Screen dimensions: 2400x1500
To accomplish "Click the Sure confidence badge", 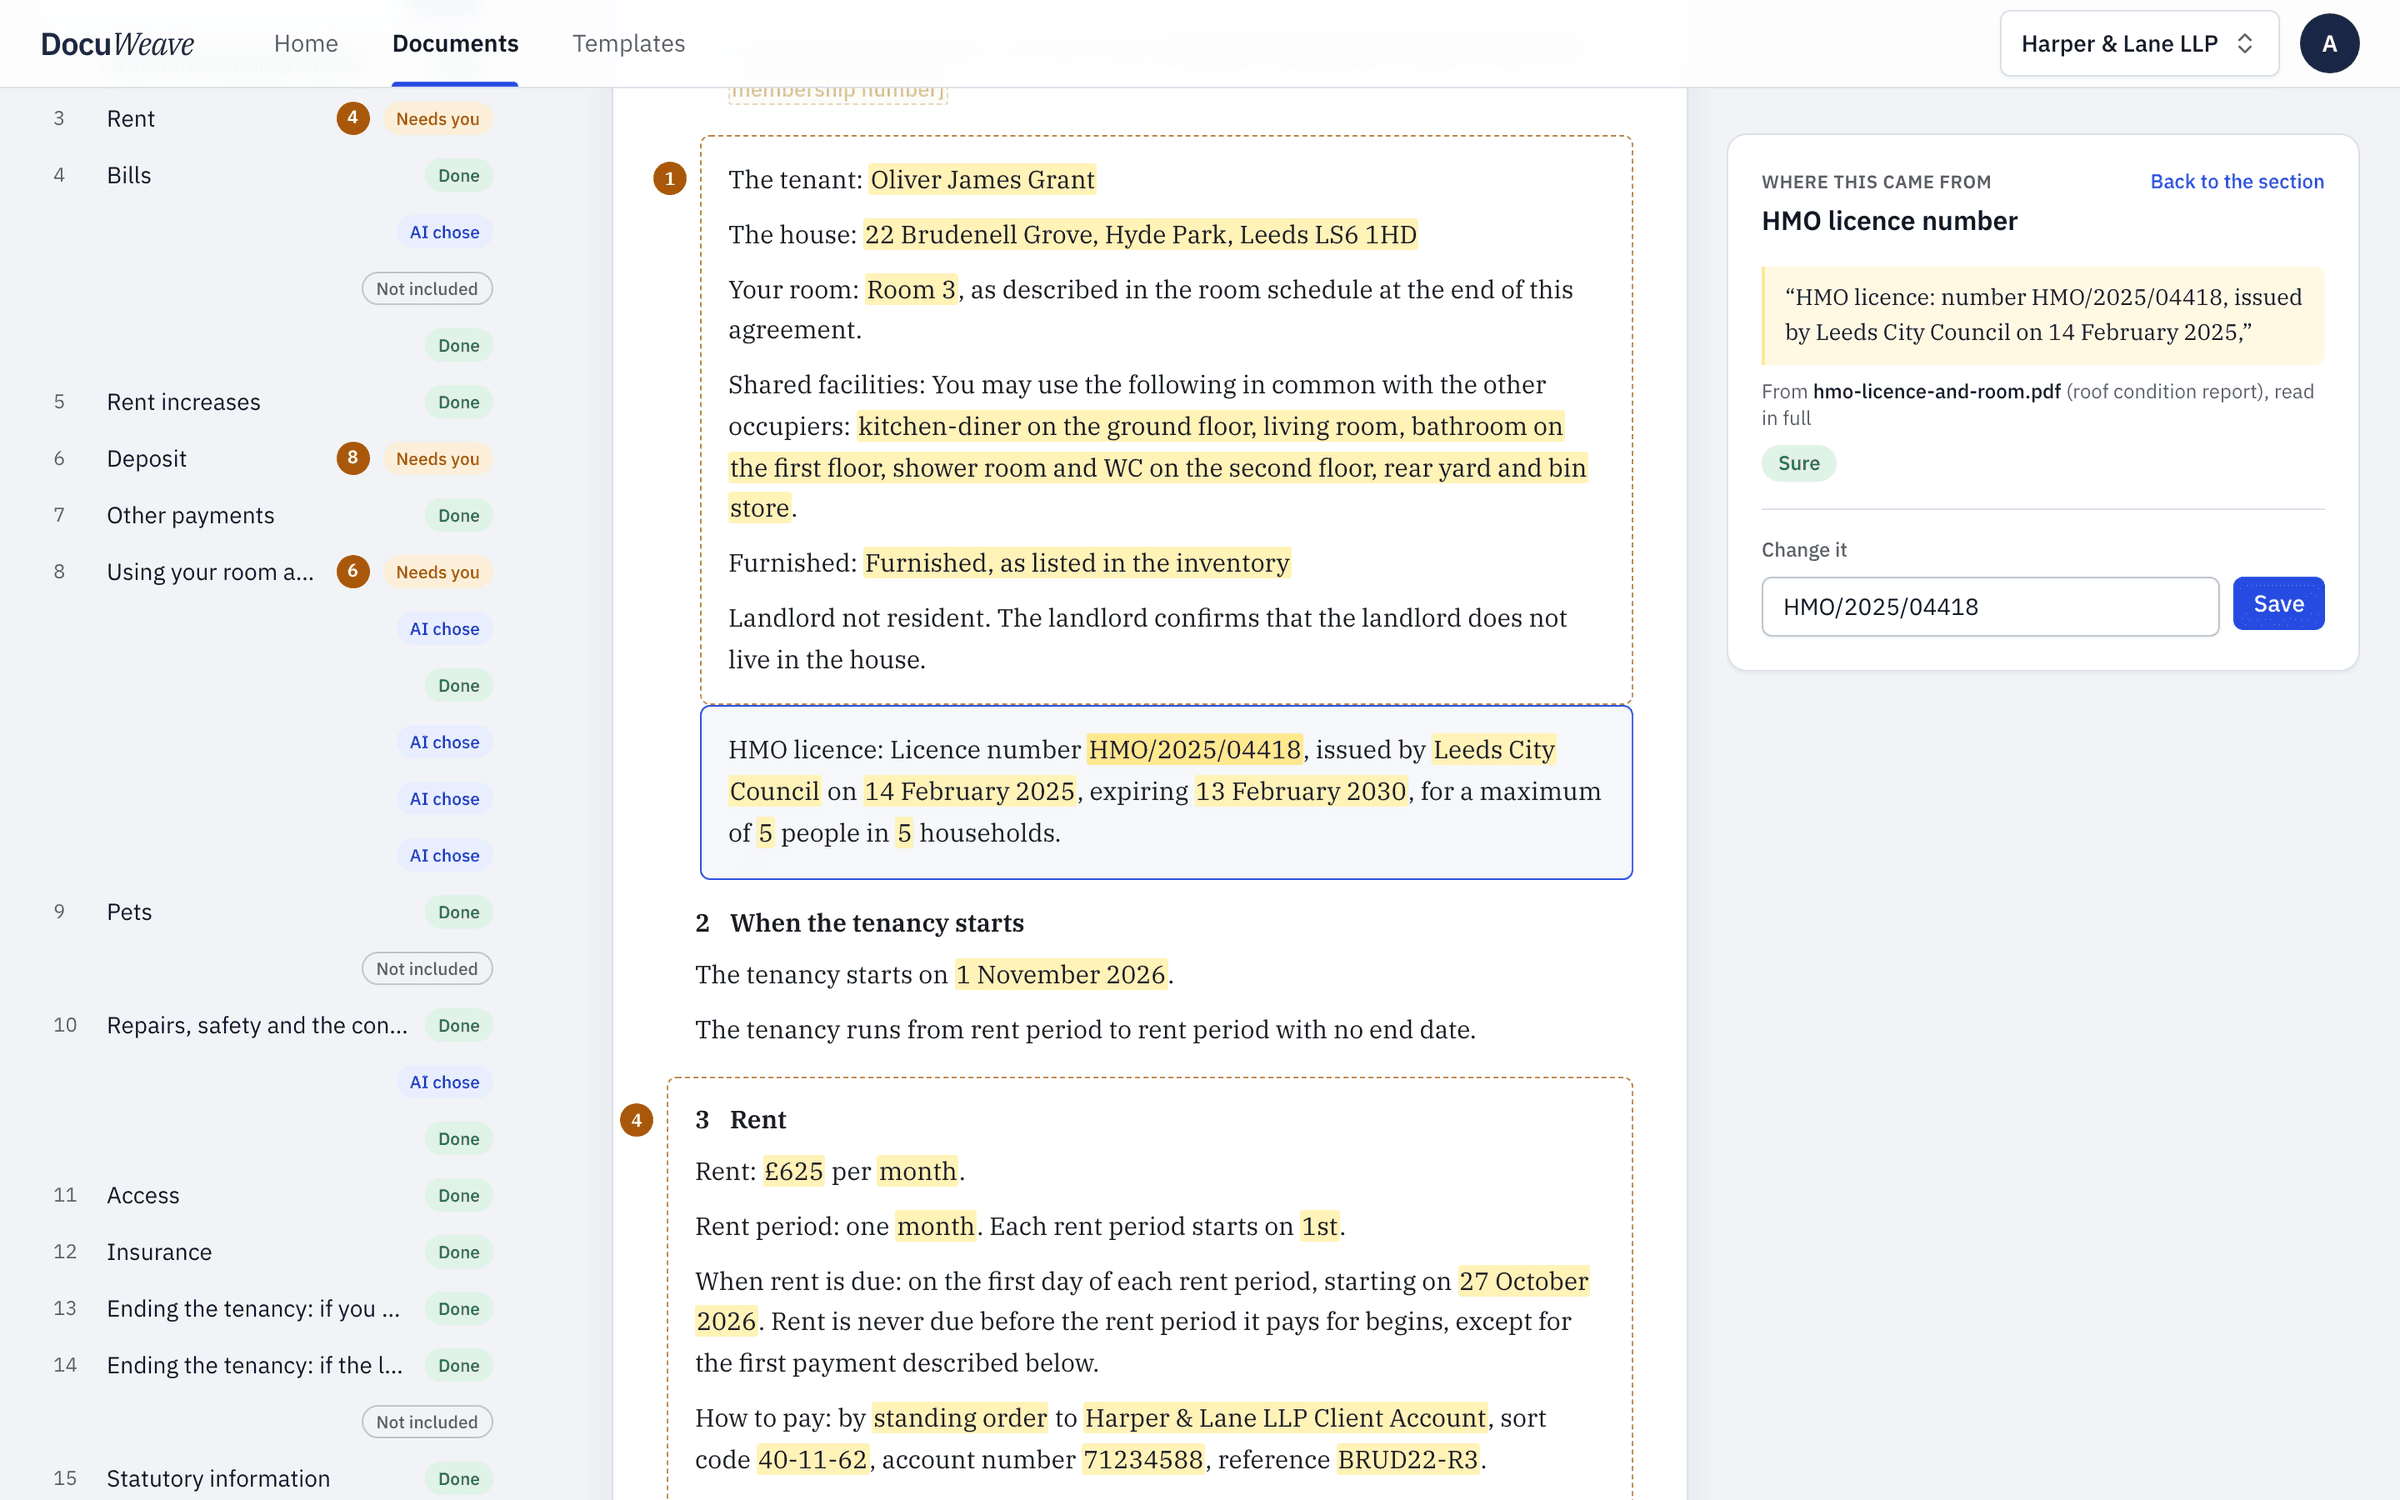I will click(x=1798, y=463).
